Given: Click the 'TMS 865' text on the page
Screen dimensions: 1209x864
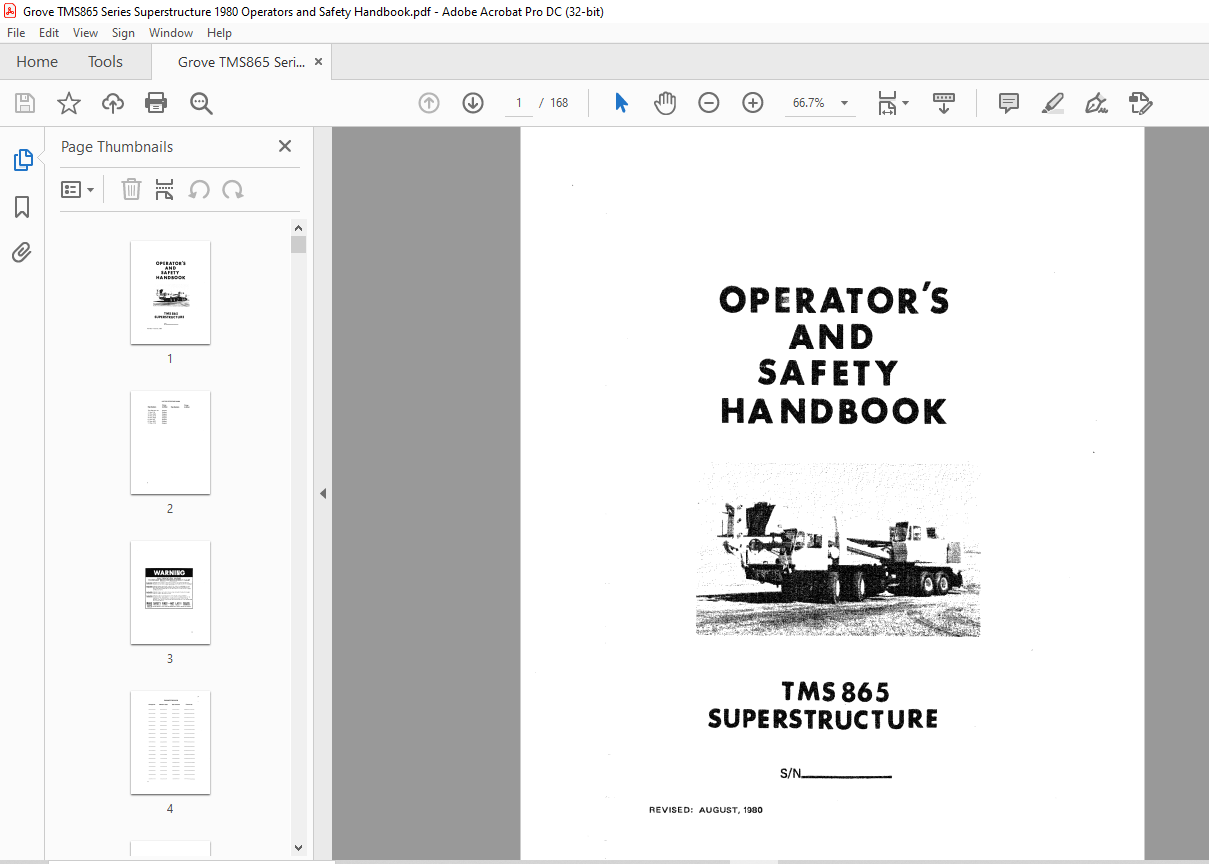Looking at the screenshot, I should click(835, 692).
